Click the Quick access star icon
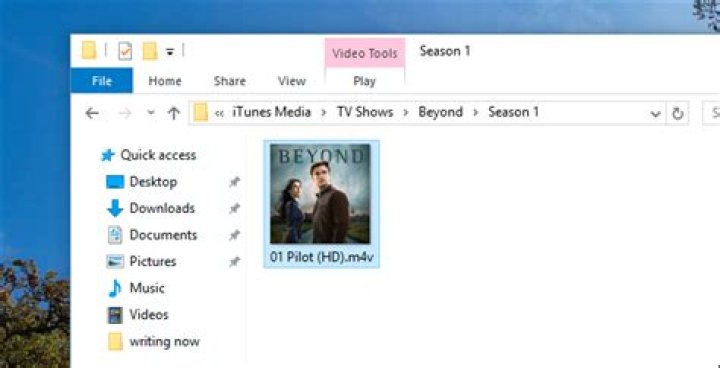Viewport: 720px width, 368px height. pos(107,155)
